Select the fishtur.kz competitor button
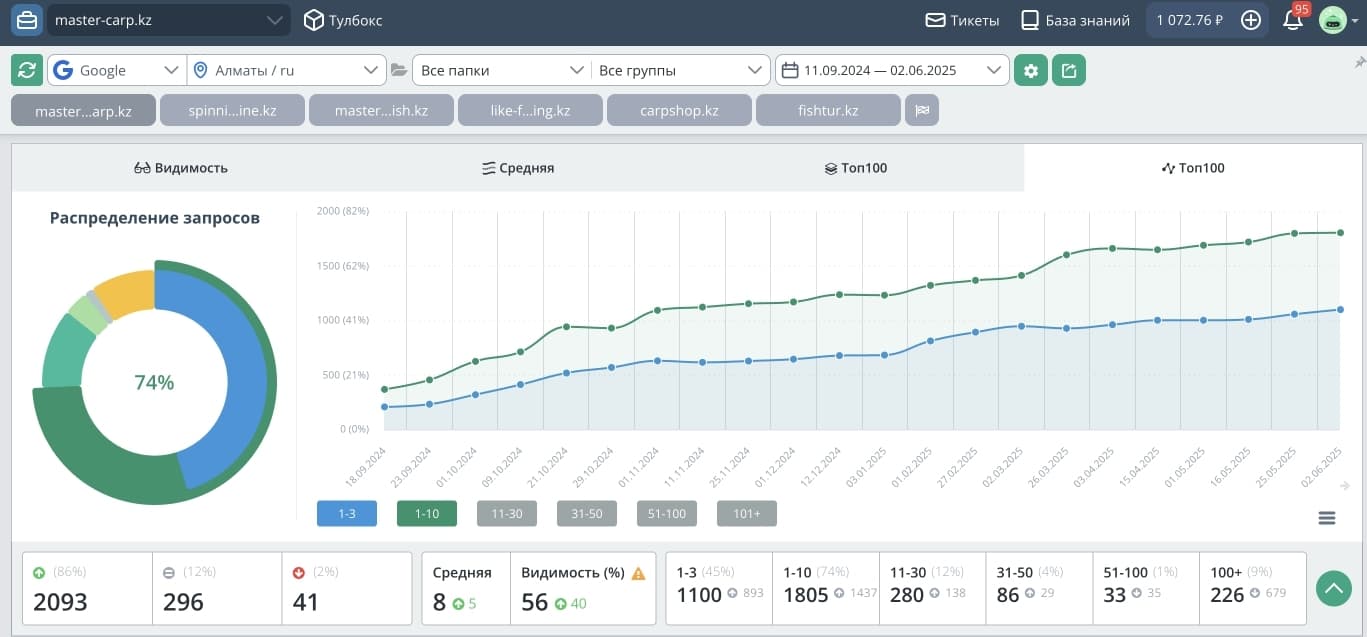The height and width of the screenshot is (637, 1367). click(x=828, y=110)
